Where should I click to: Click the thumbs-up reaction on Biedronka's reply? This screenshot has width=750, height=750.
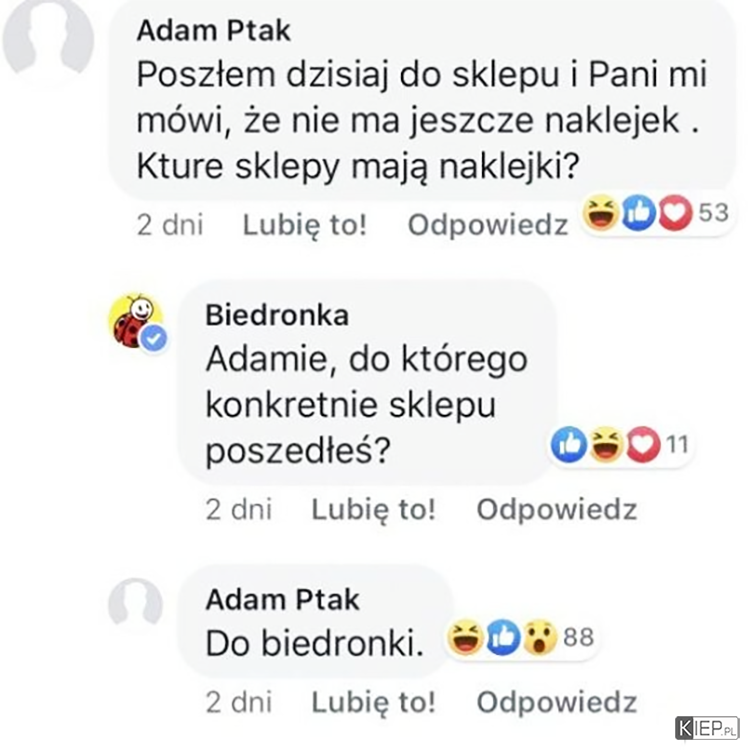(x=569, y=444)
